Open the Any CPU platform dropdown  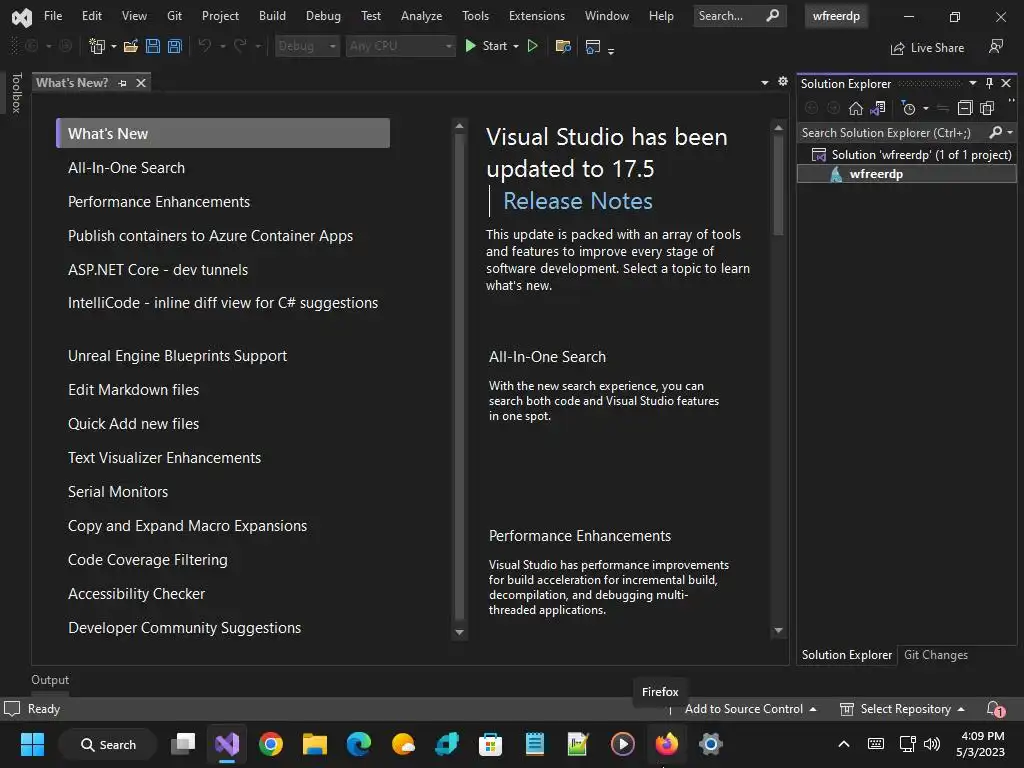400,46
